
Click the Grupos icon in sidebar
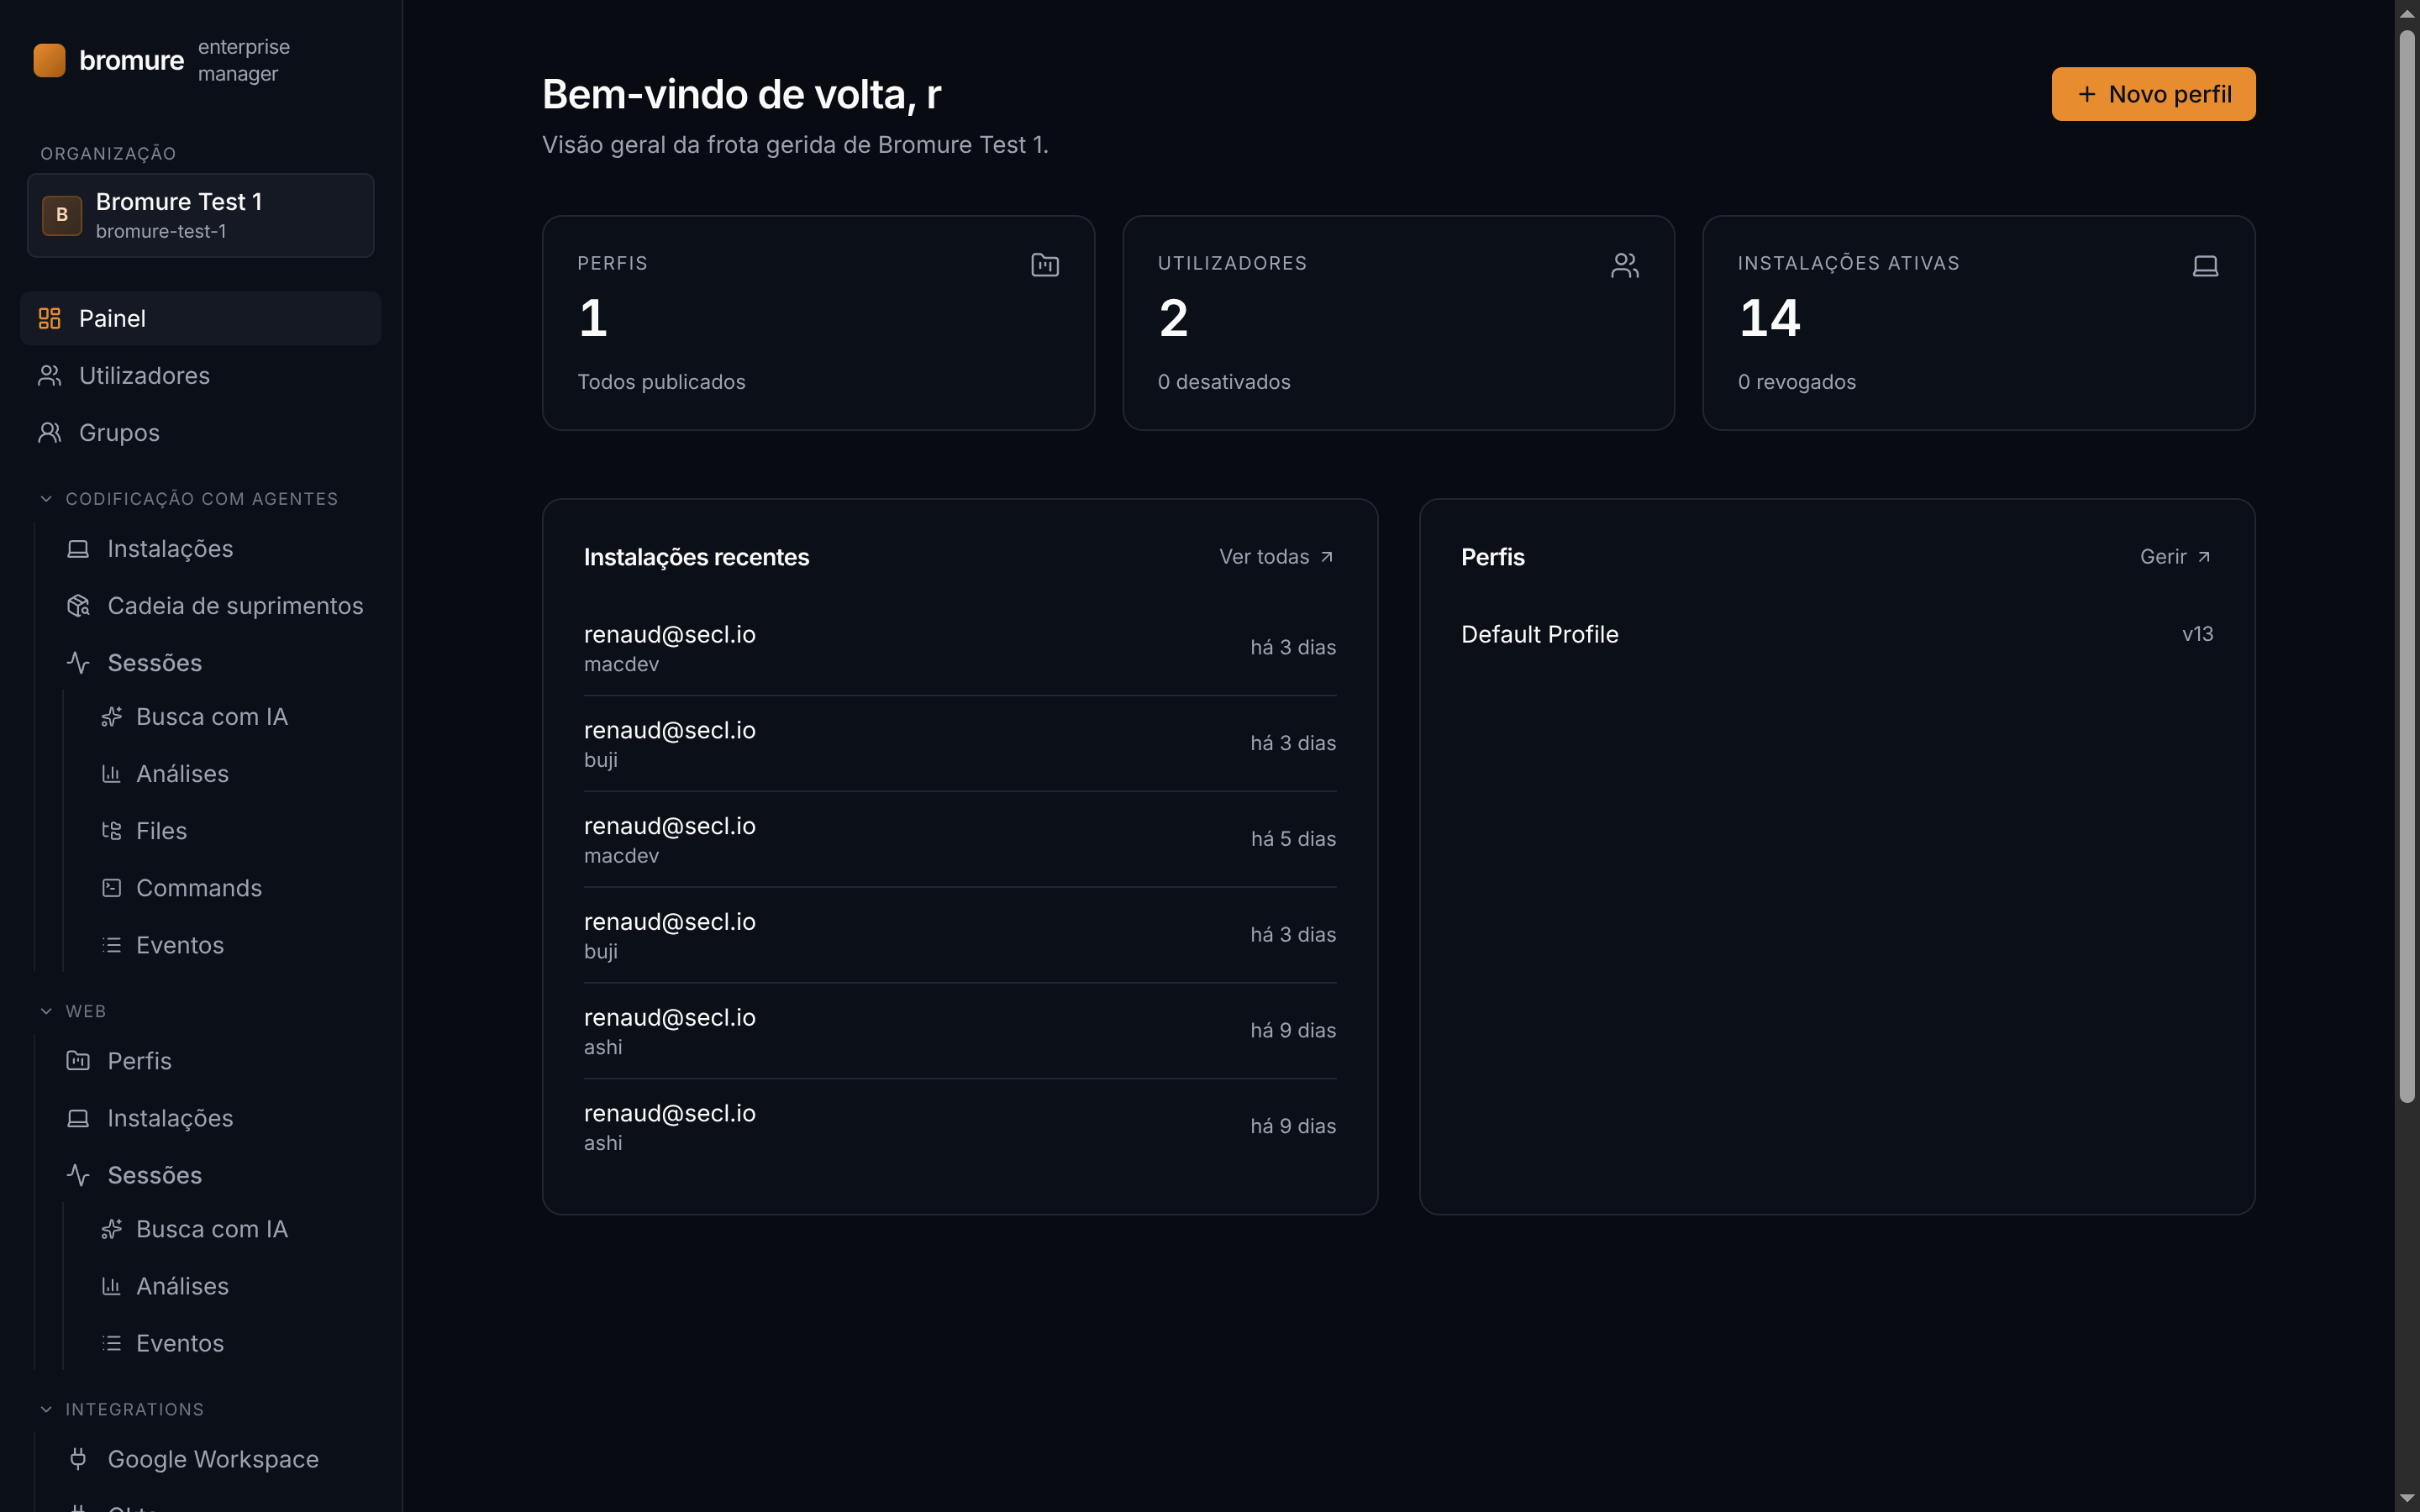(49, 433)
